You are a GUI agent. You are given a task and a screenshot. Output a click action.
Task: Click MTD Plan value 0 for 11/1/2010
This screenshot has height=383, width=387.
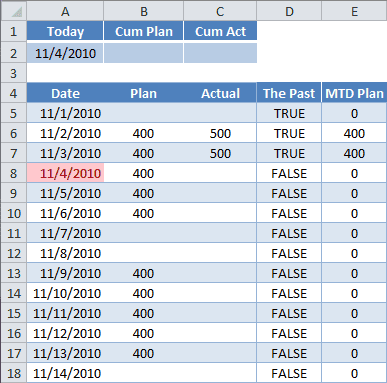tap(354, 113)
